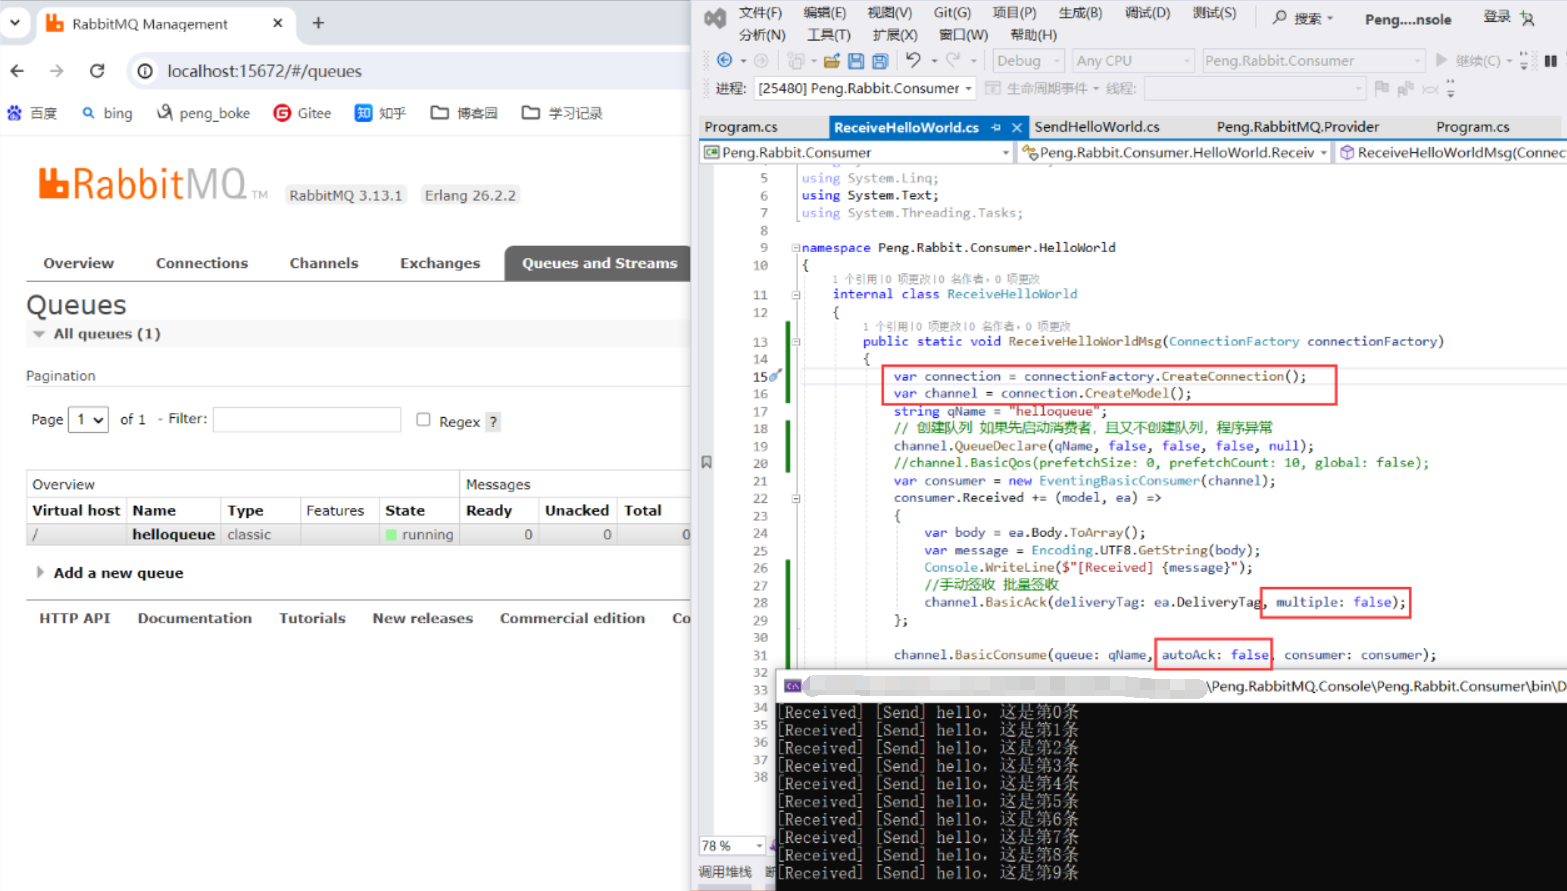Open the Peng.Rabbit.Consumer startup project dropdown
Screen dimensions: 1567x891
pos(1313,61)
